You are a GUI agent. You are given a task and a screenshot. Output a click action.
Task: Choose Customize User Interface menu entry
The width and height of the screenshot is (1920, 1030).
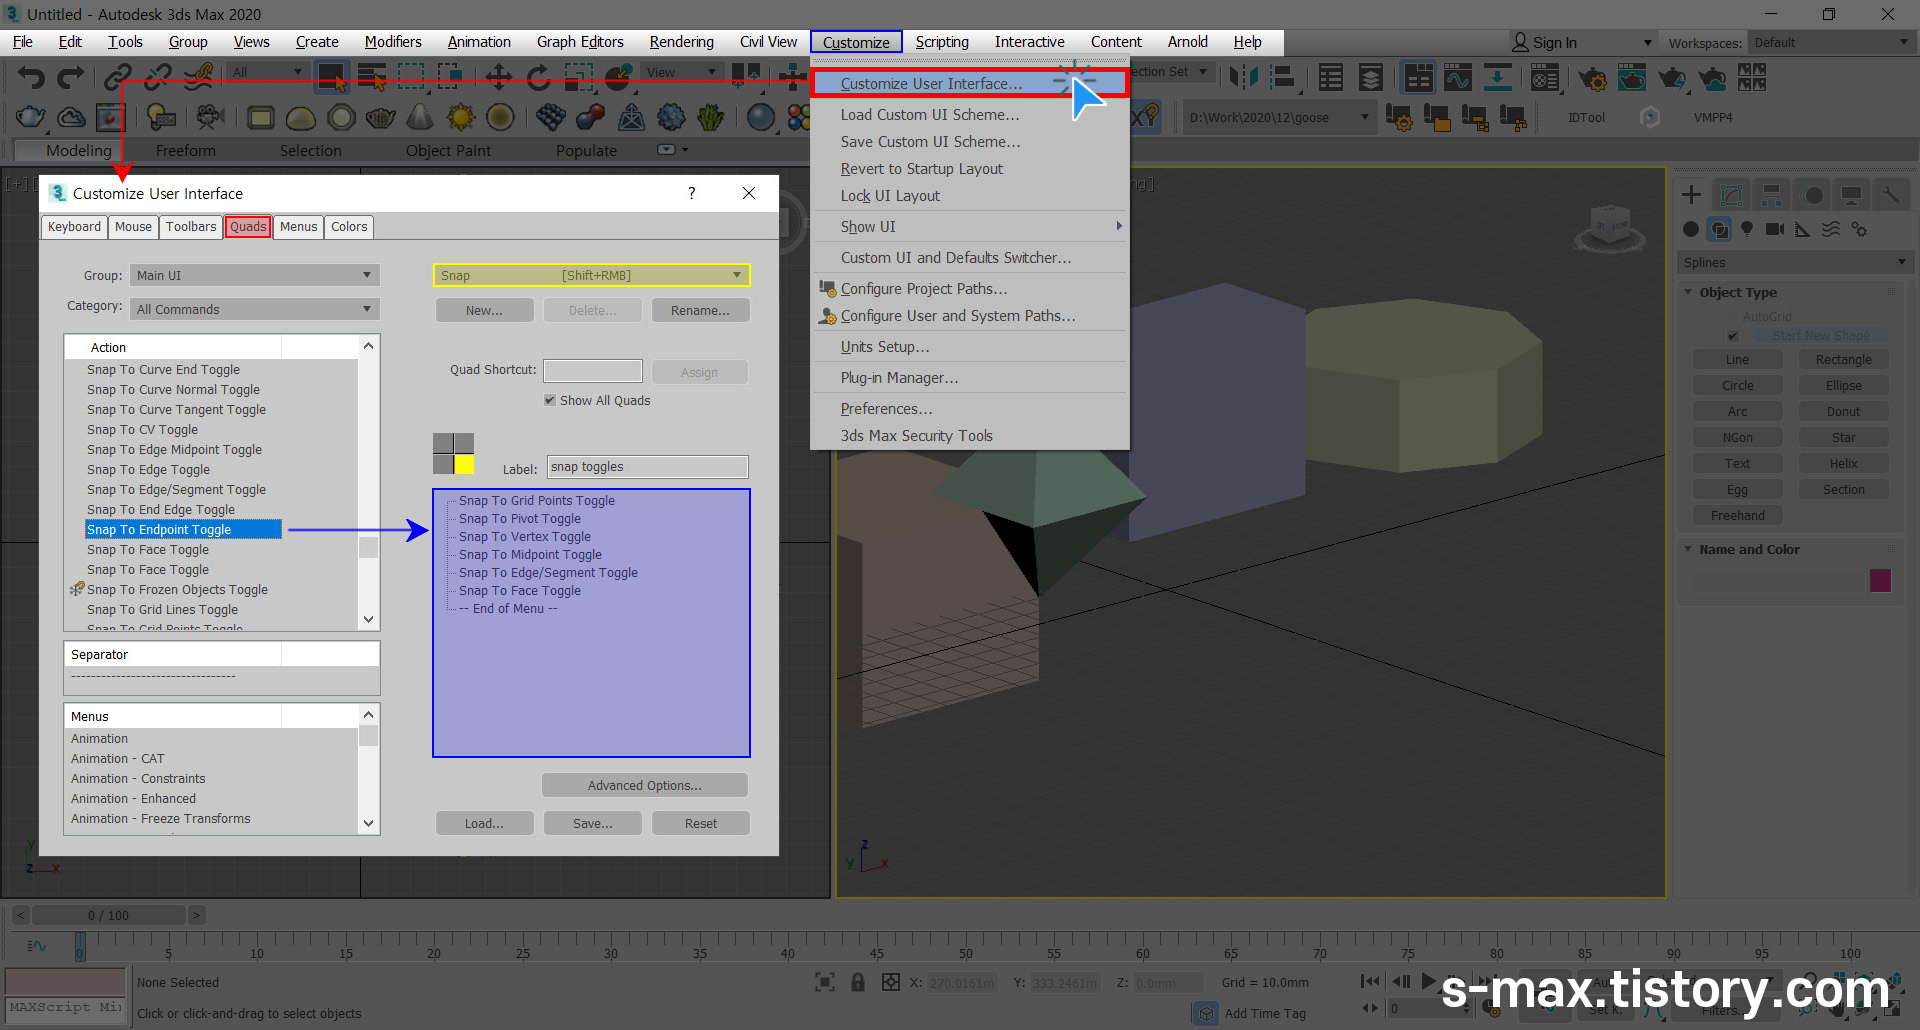[970, 84]
